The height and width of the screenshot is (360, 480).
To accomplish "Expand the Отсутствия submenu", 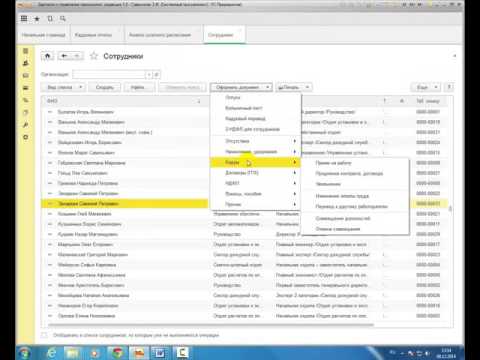I will point(256,141).
